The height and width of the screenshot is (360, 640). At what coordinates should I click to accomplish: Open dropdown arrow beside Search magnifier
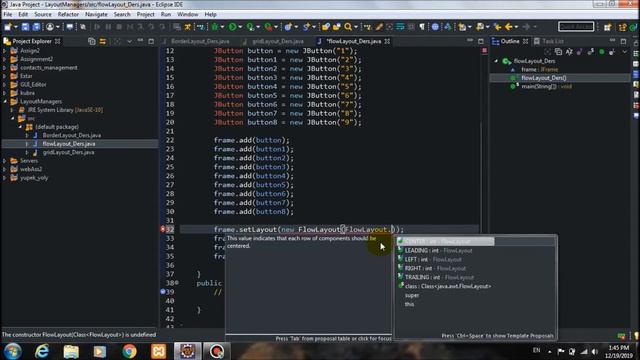pyautogui.click(x=356, y=27)
